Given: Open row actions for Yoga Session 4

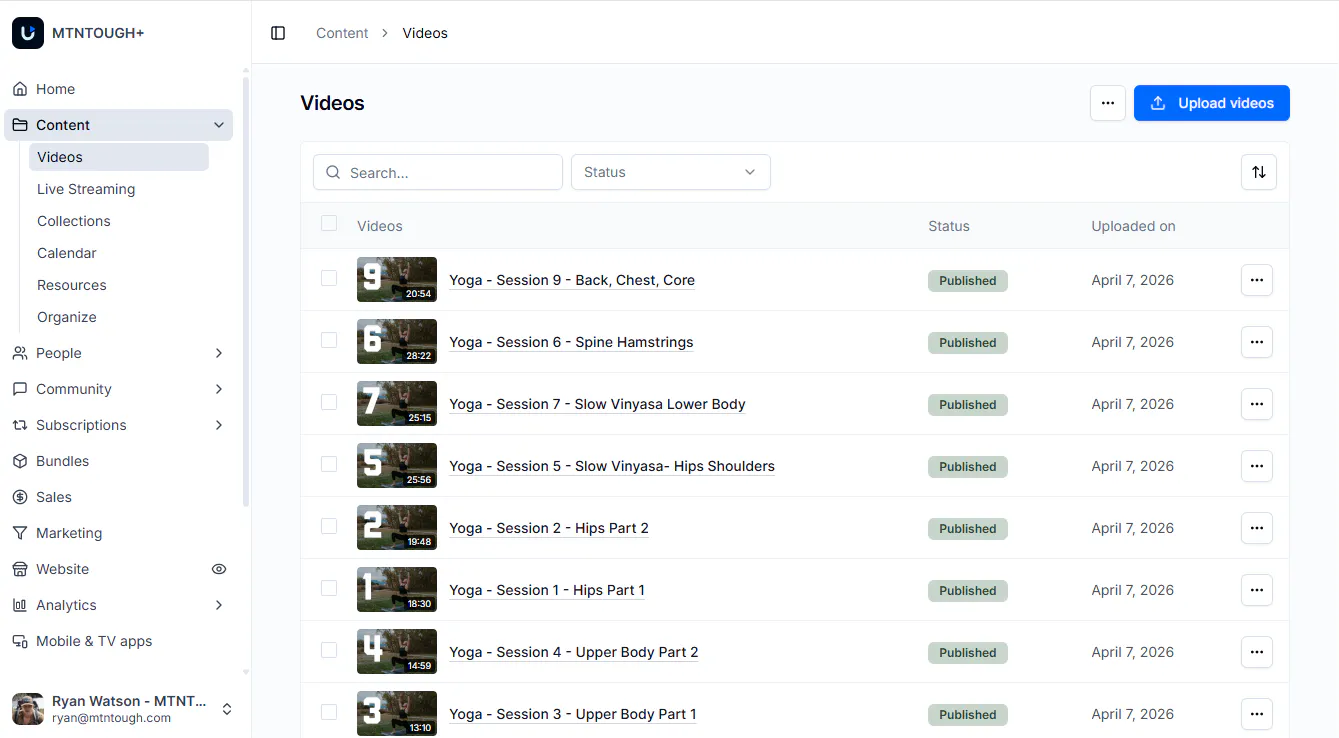Looking at the screenshot, I should click(1257, 652).
